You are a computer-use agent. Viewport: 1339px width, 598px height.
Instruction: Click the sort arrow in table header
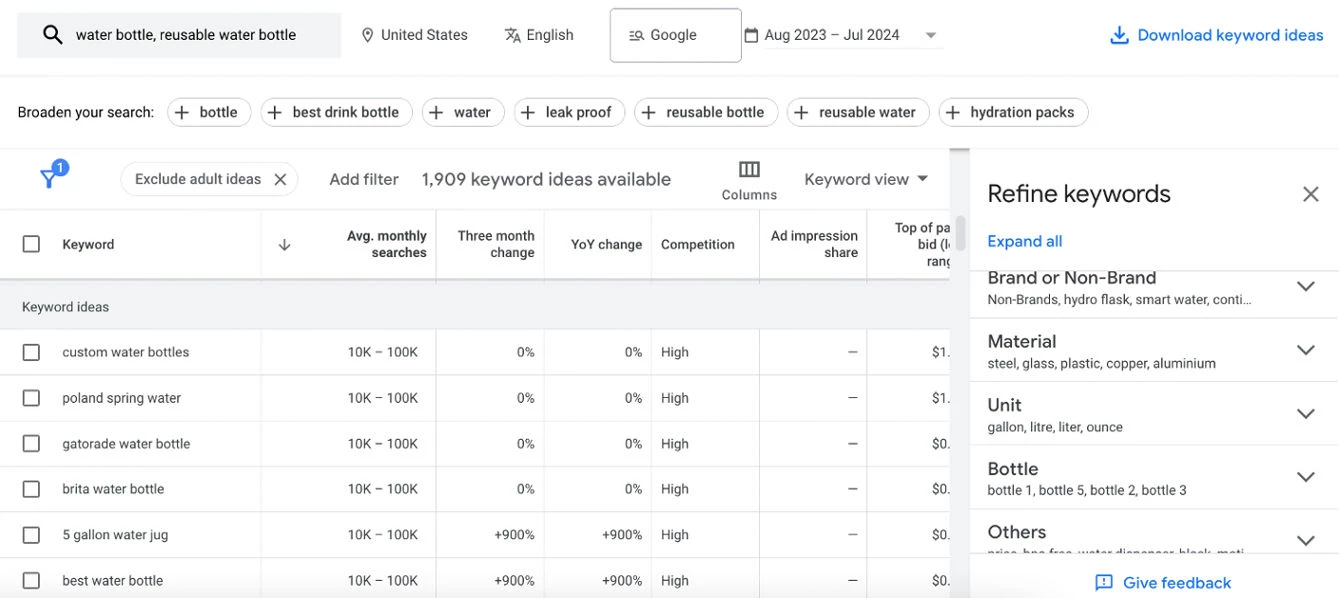point(284,244)
